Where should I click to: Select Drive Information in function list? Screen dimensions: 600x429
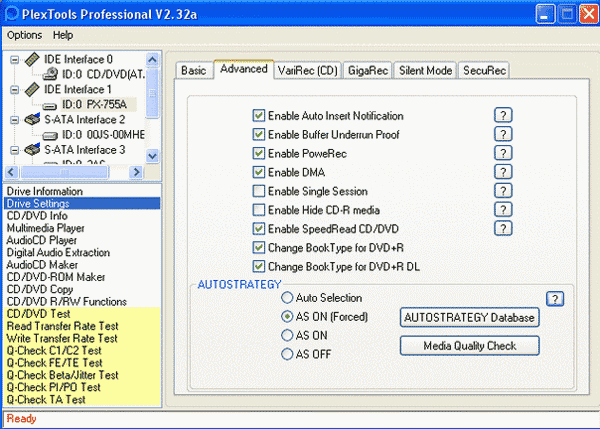tap(82, 191)
